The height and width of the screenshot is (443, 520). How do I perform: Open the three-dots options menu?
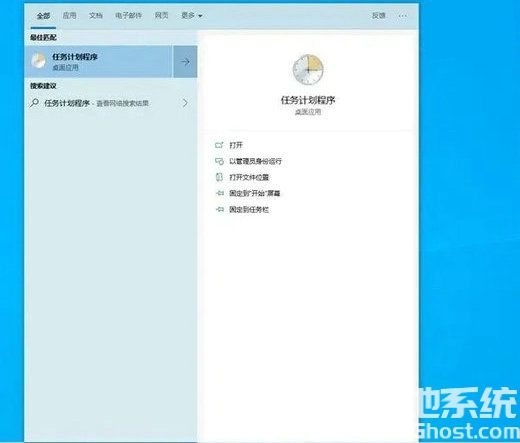pyautogui.click(x=403, y=16)
